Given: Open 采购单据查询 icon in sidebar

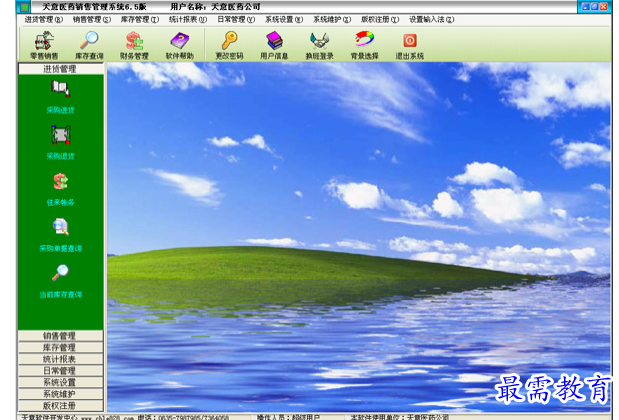Looking at the screenshot, I should (x=60, y=227).
